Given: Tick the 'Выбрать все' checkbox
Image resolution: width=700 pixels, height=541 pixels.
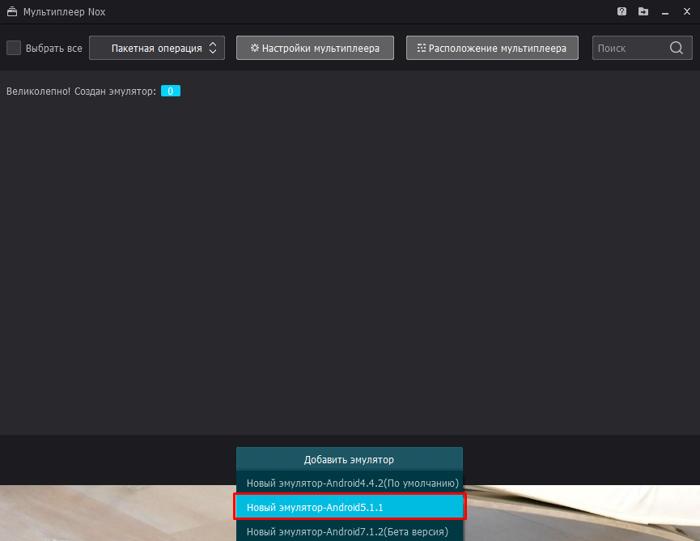Looking at the screenshot, I should coord(13,48).
